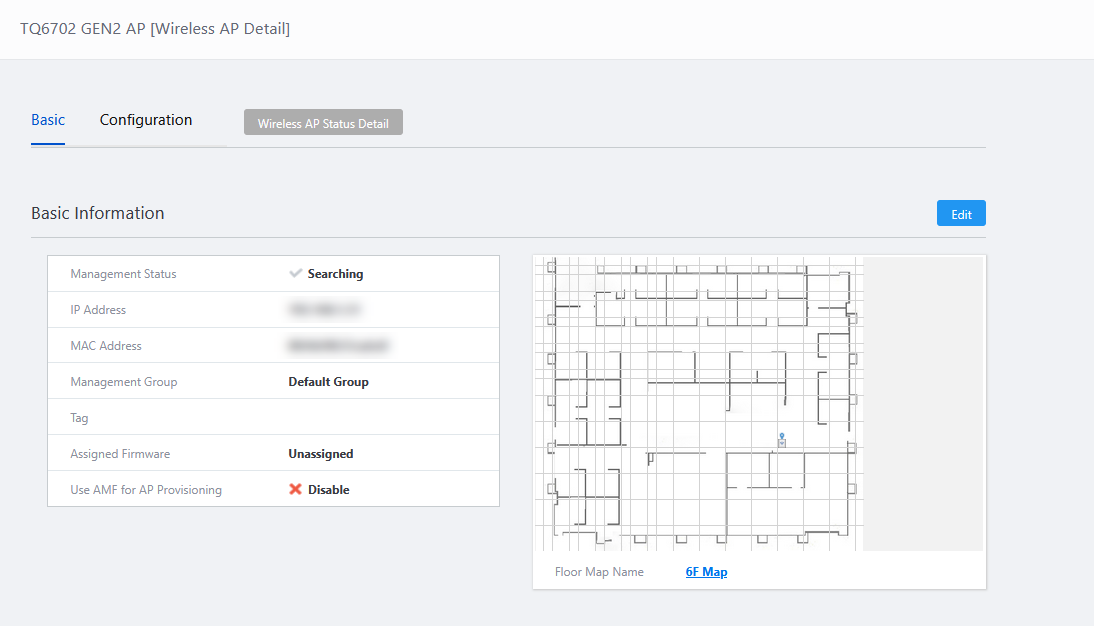The image size is (1094, 626).
Task: Click the Use AMF for AP Provisioning label
Action: point(146,490)
